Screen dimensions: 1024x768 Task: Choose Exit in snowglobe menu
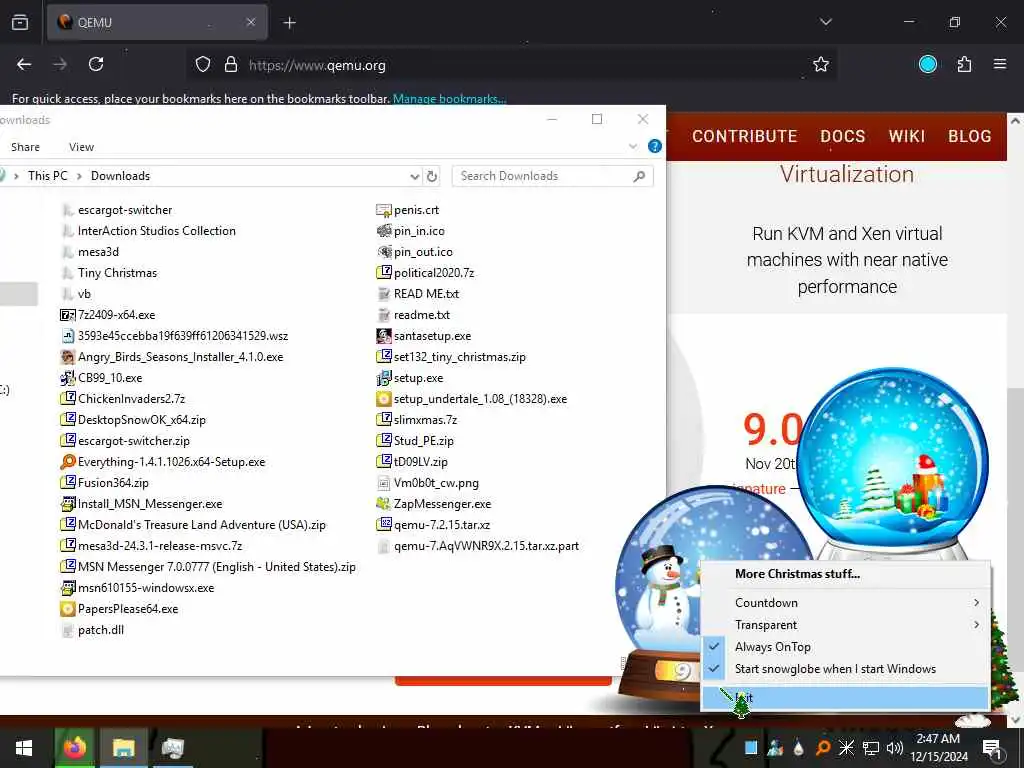click(x=846, y=697)
